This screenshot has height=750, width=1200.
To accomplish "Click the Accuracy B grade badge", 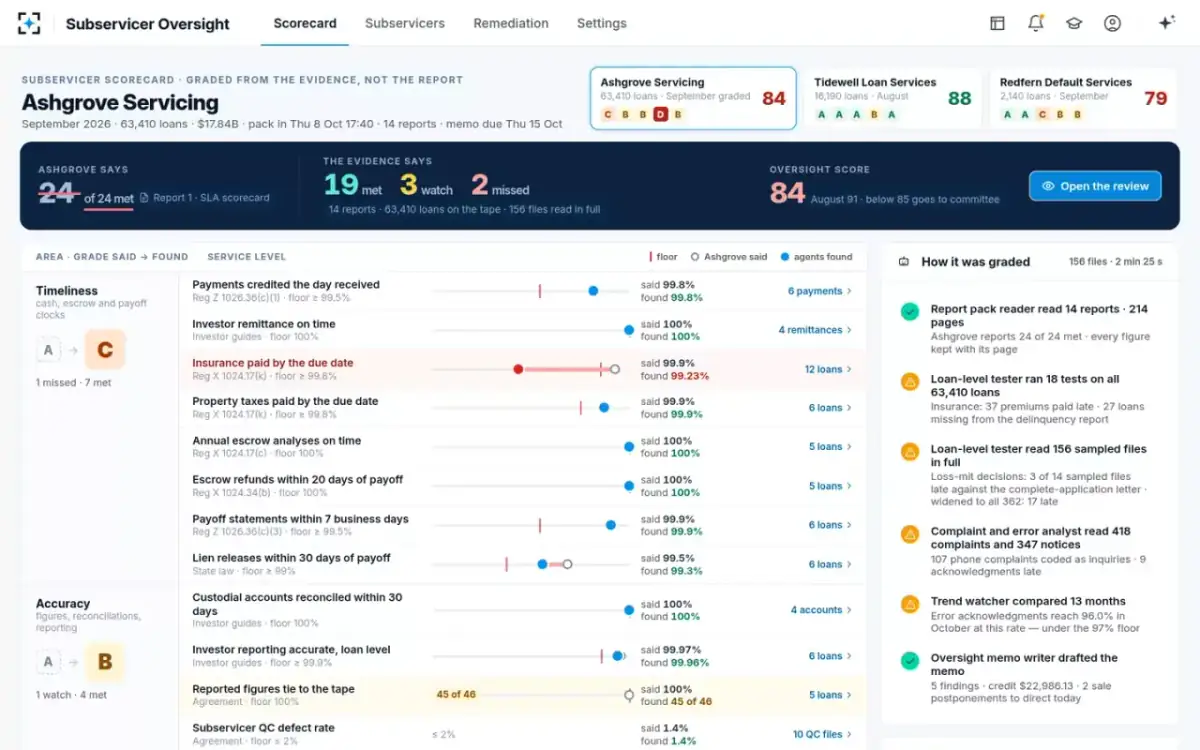I will [x=105, y=661].
